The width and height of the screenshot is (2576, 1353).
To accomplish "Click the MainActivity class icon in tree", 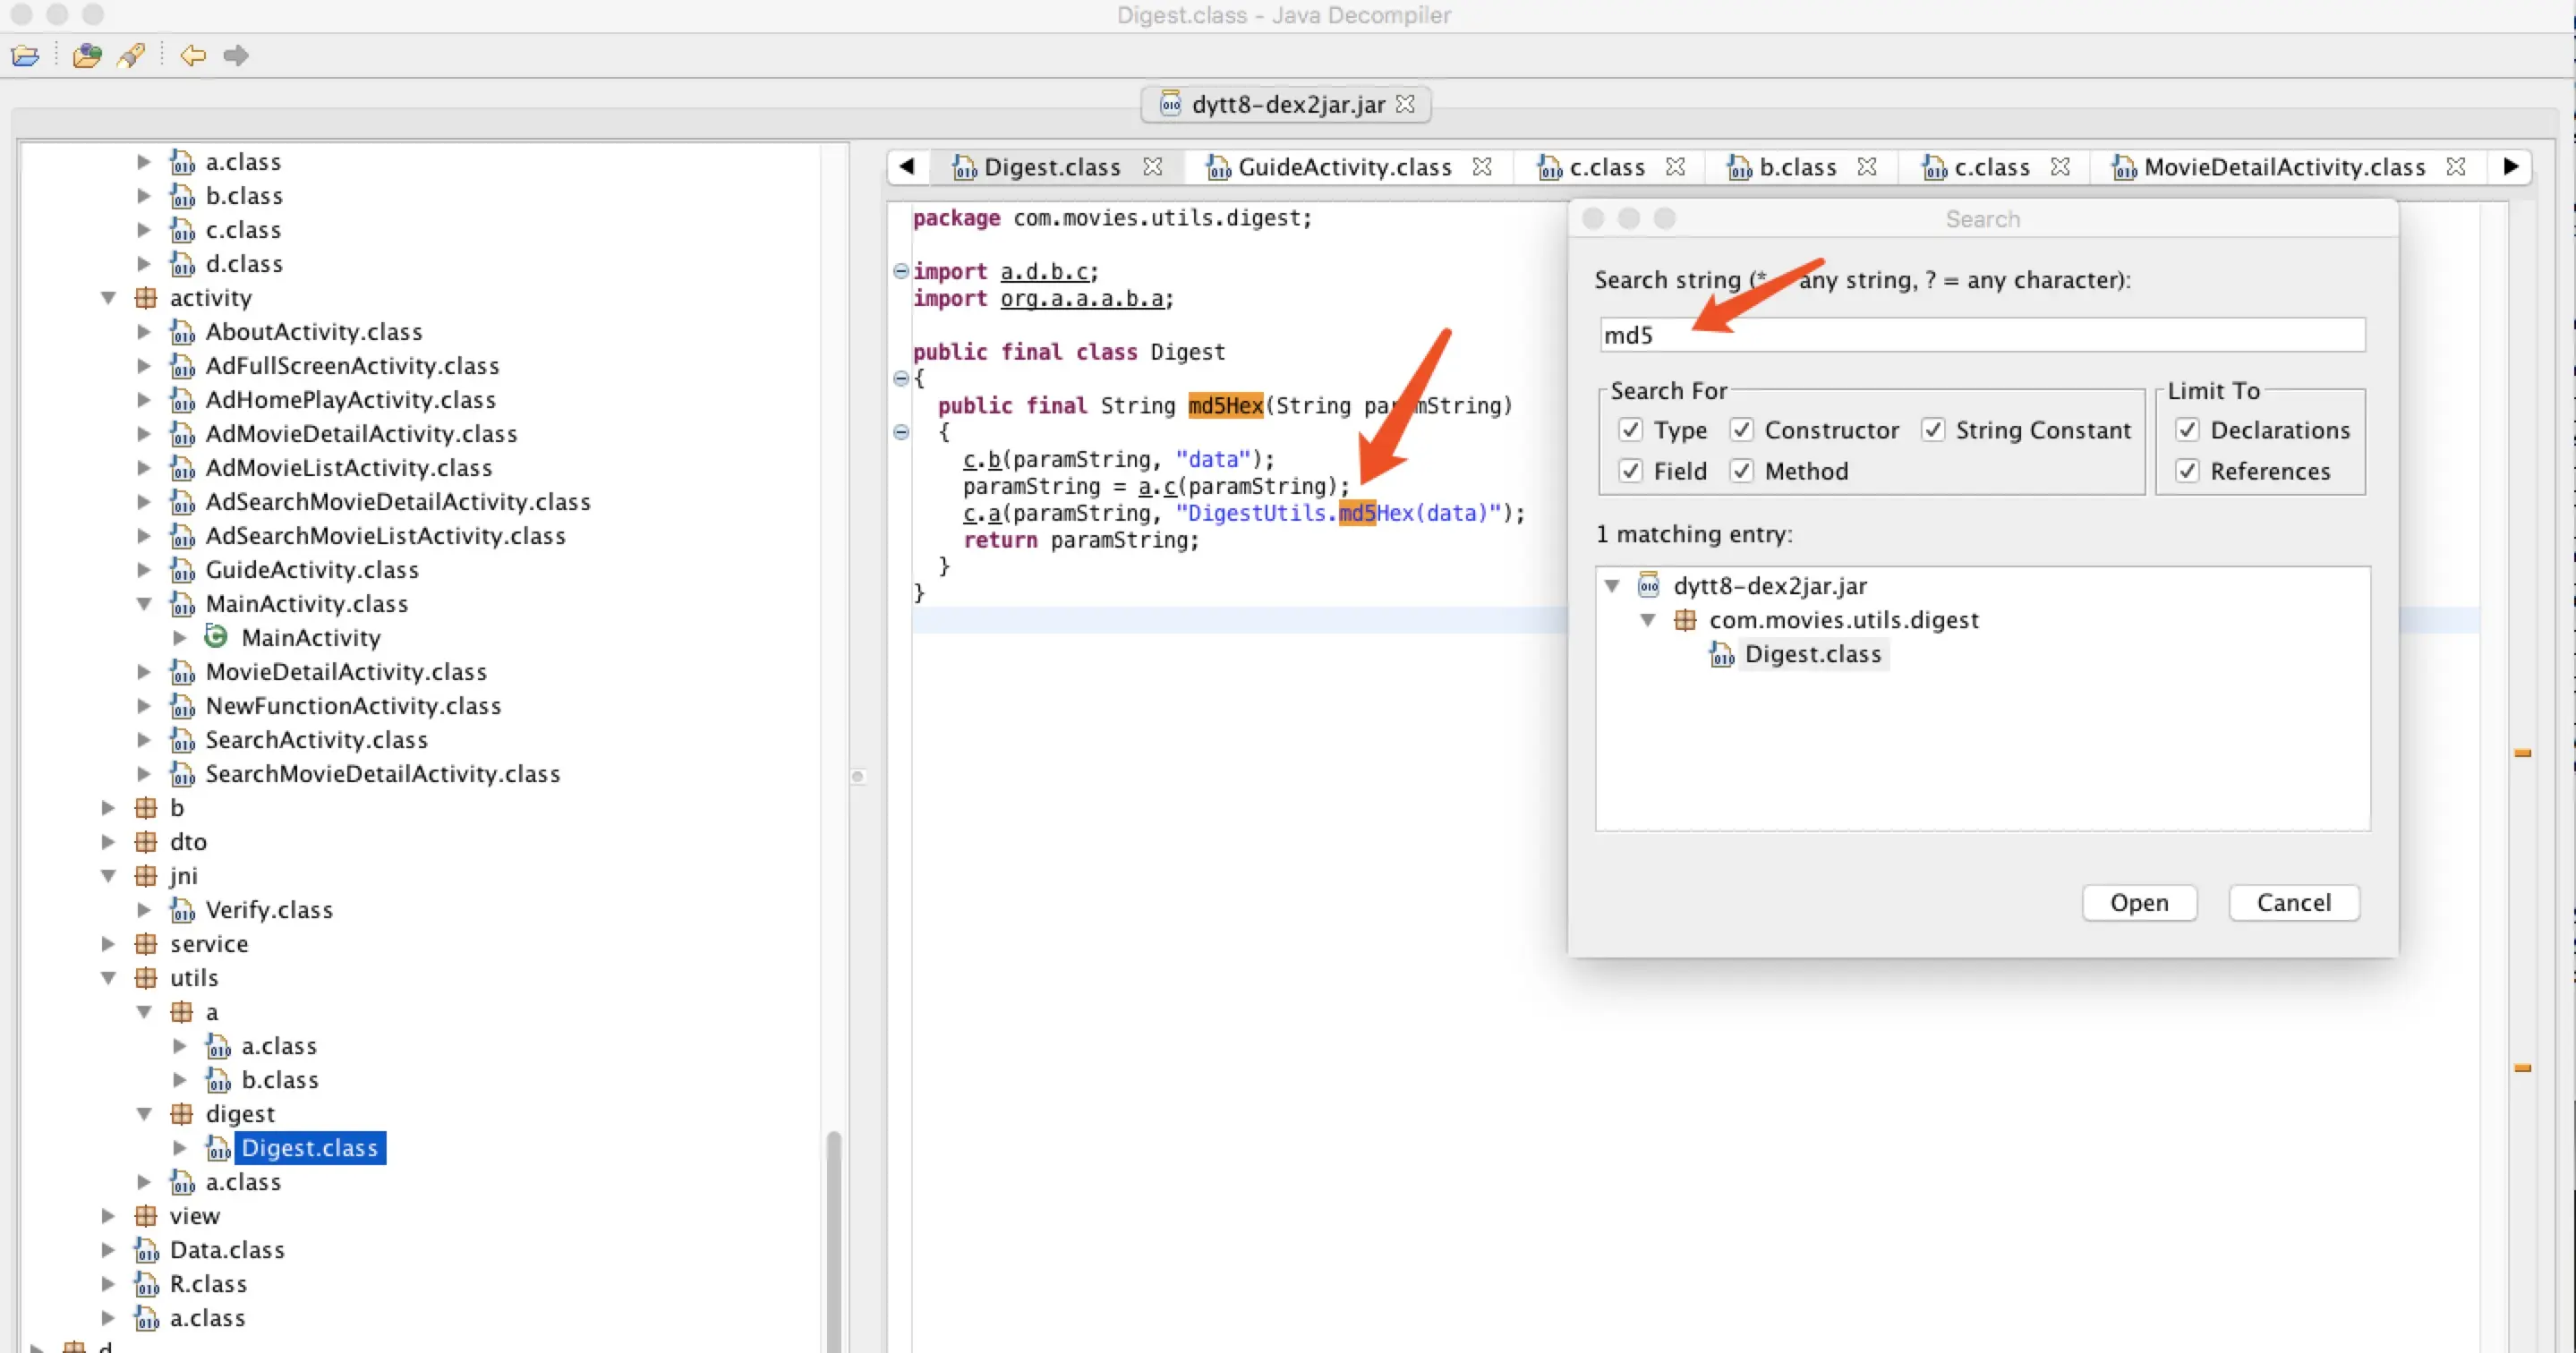I will [215, 637].
